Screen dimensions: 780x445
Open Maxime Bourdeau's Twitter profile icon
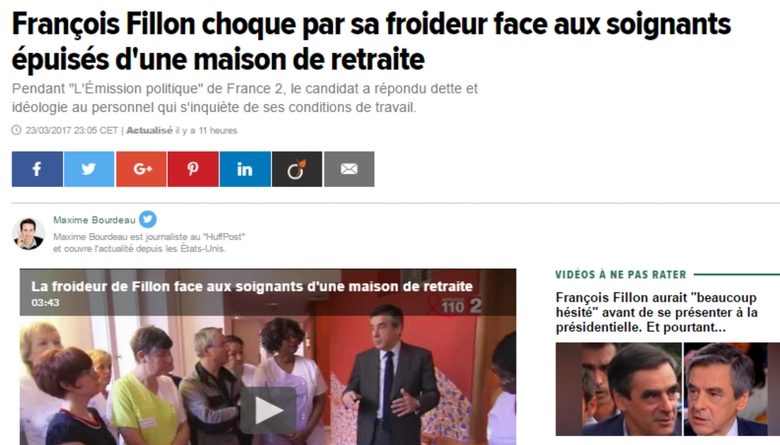(x=148, y=219)
